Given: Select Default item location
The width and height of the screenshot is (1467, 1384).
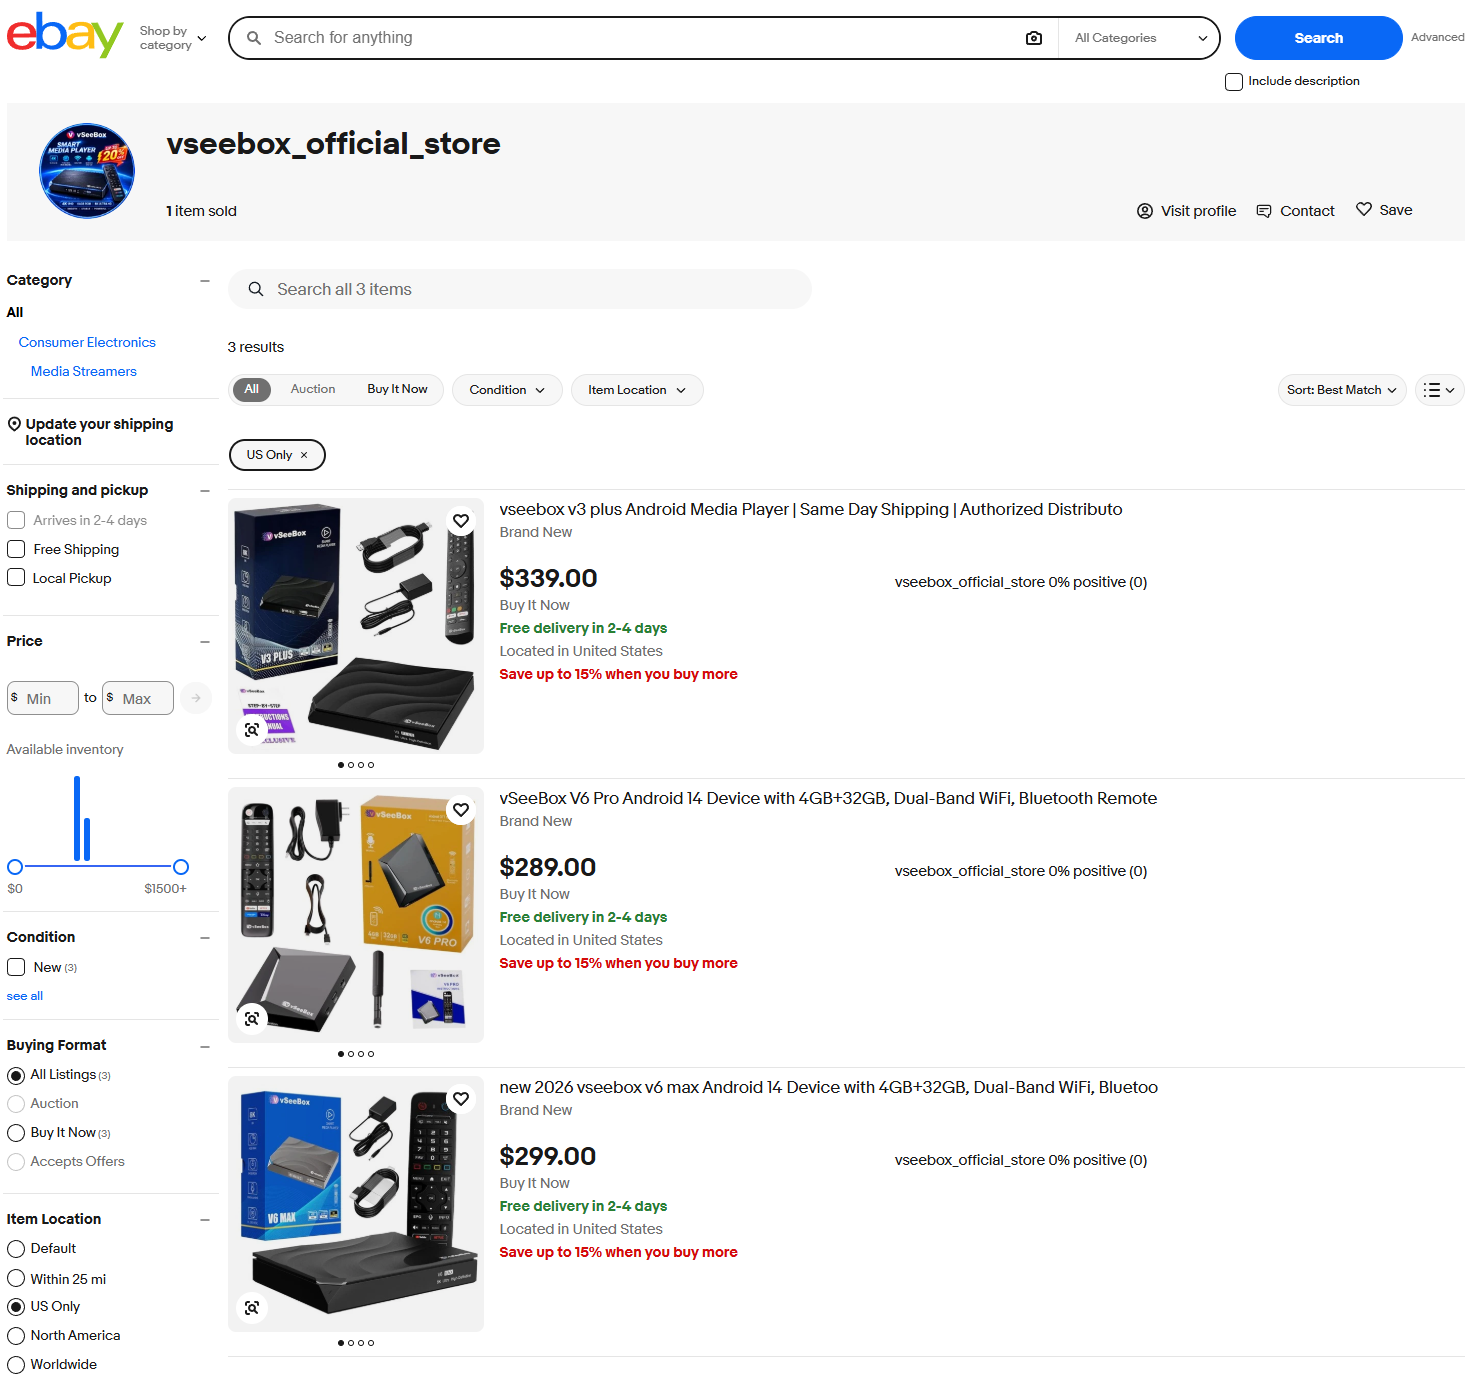Looking at the screenshot, I should click(x=16, y=1249).
